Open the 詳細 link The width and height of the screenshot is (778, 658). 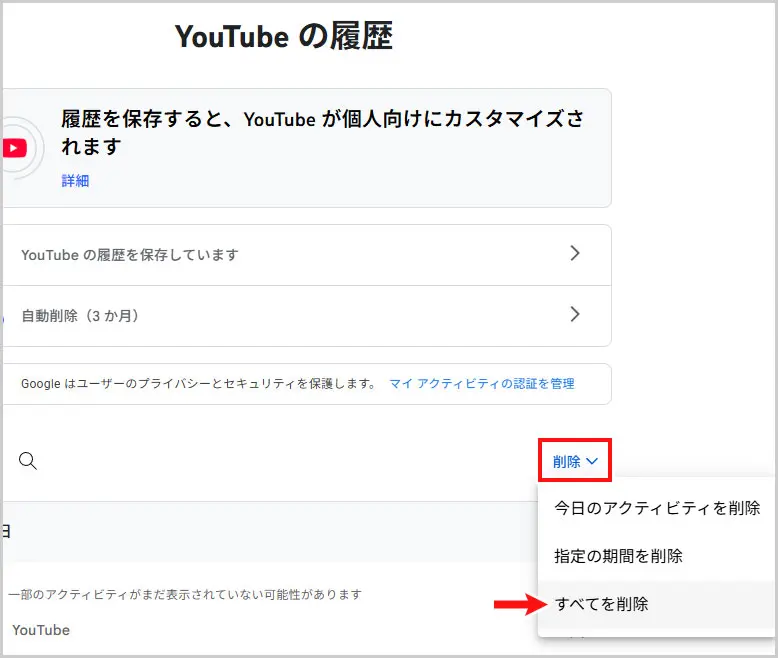point(75,181)
